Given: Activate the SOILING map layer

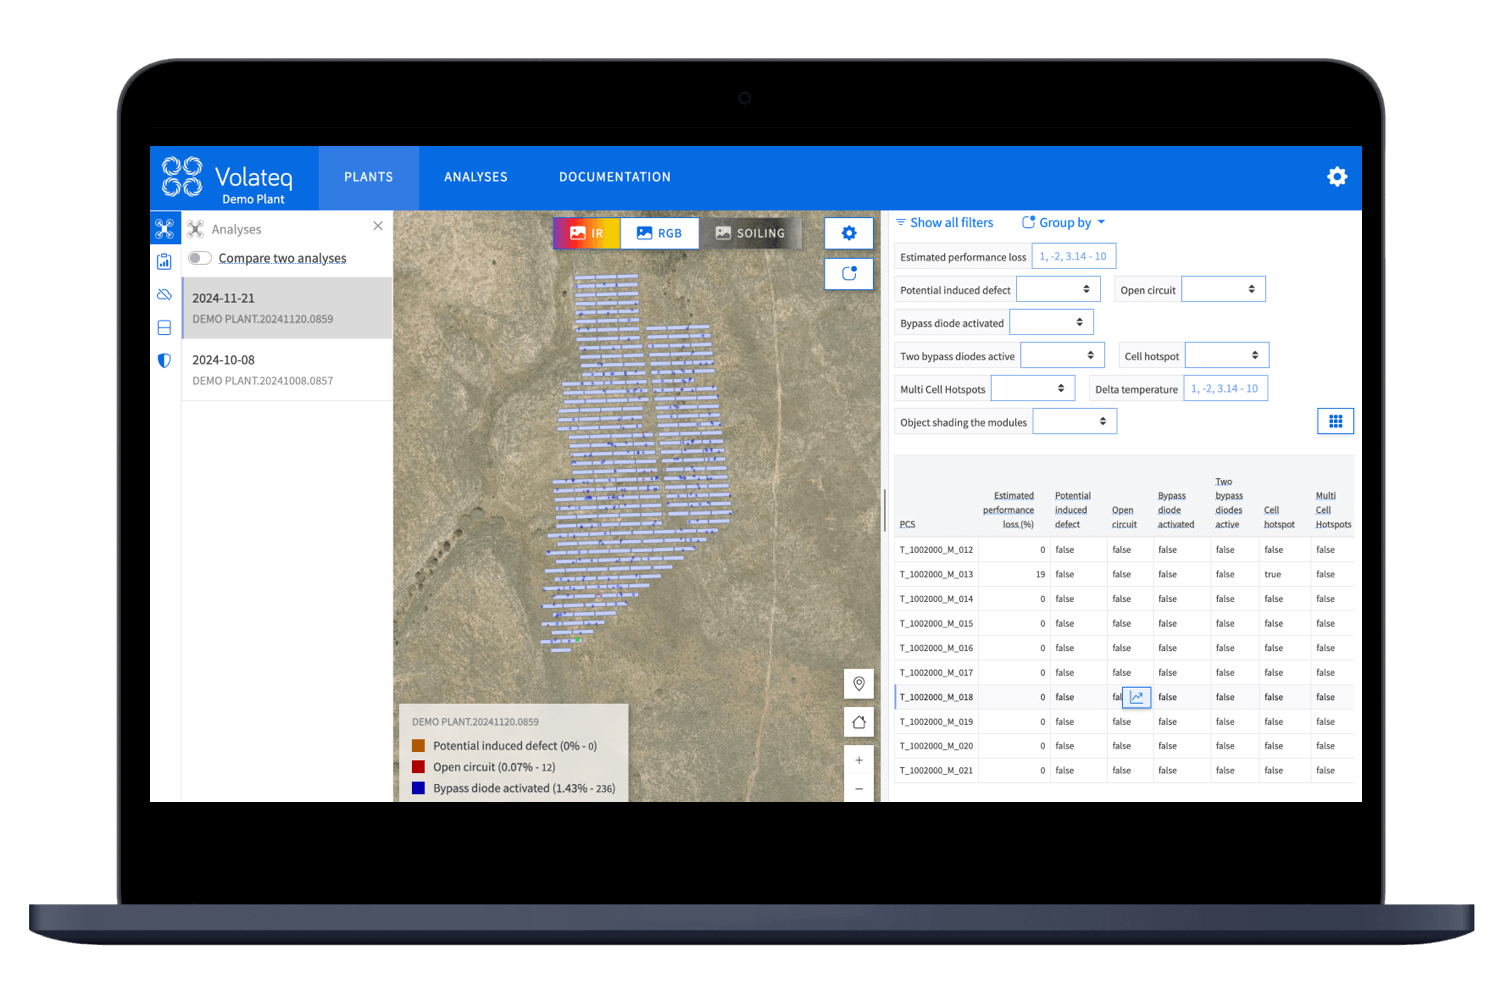Looking at the screenshot, I should pyautogui.click(x=750, y=233).
